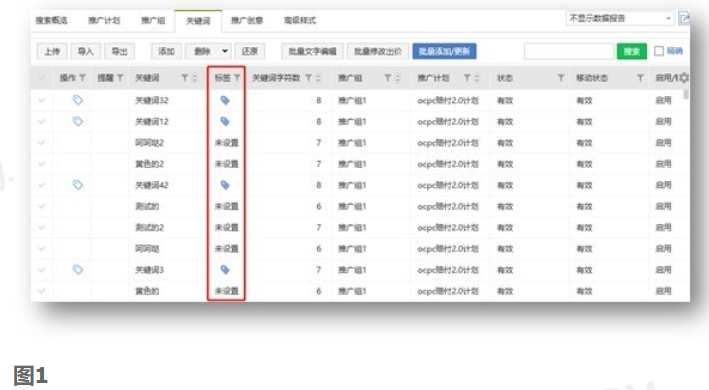Click the 导入 button
709x390 pixels.
[85, 51]
